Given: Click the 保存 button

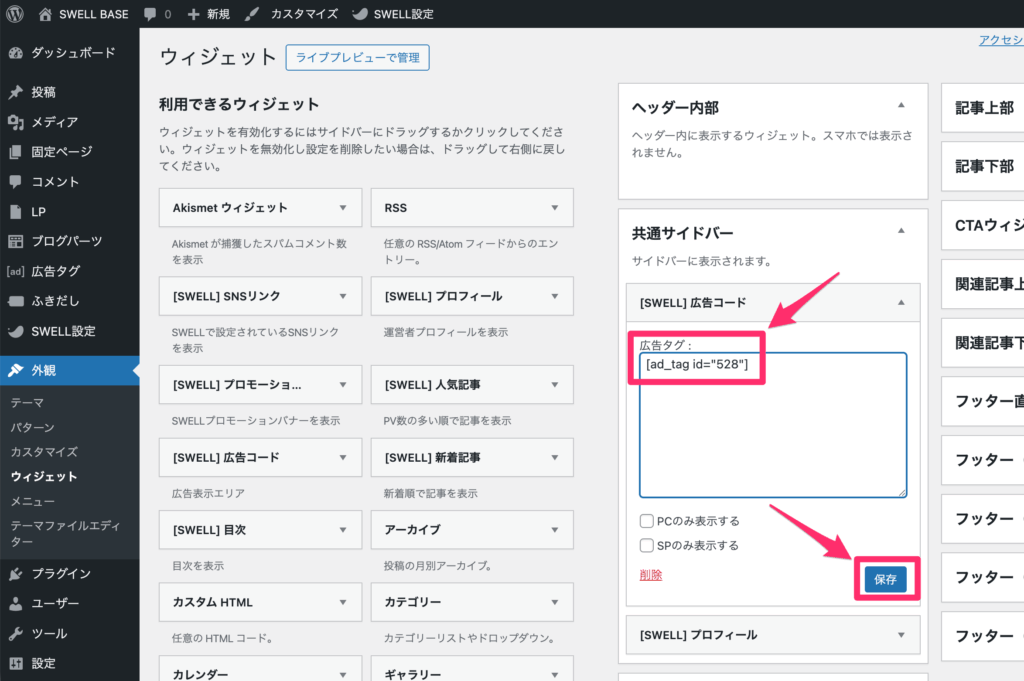Looking at the screenshot, I should pyautogui.click(x=885, y=579).
